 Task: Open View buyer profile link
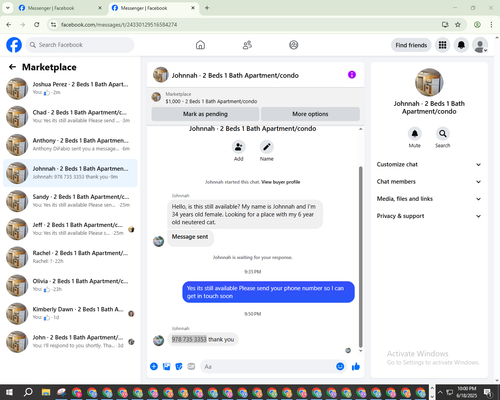point(281,182)
